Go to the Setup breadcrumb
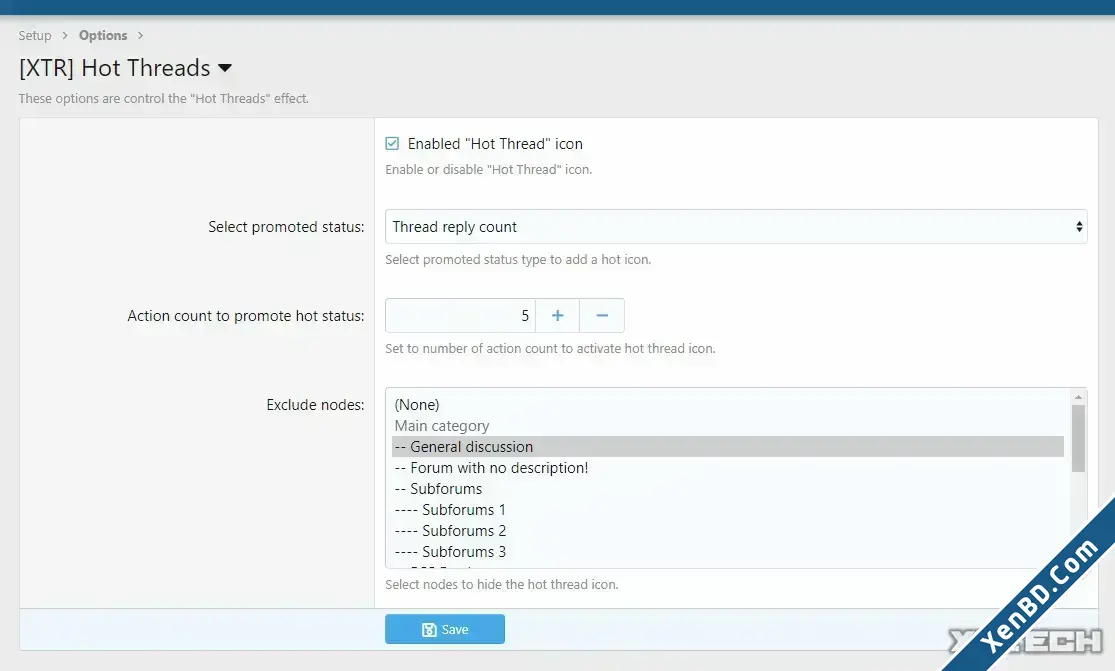 tap(35, 36)
